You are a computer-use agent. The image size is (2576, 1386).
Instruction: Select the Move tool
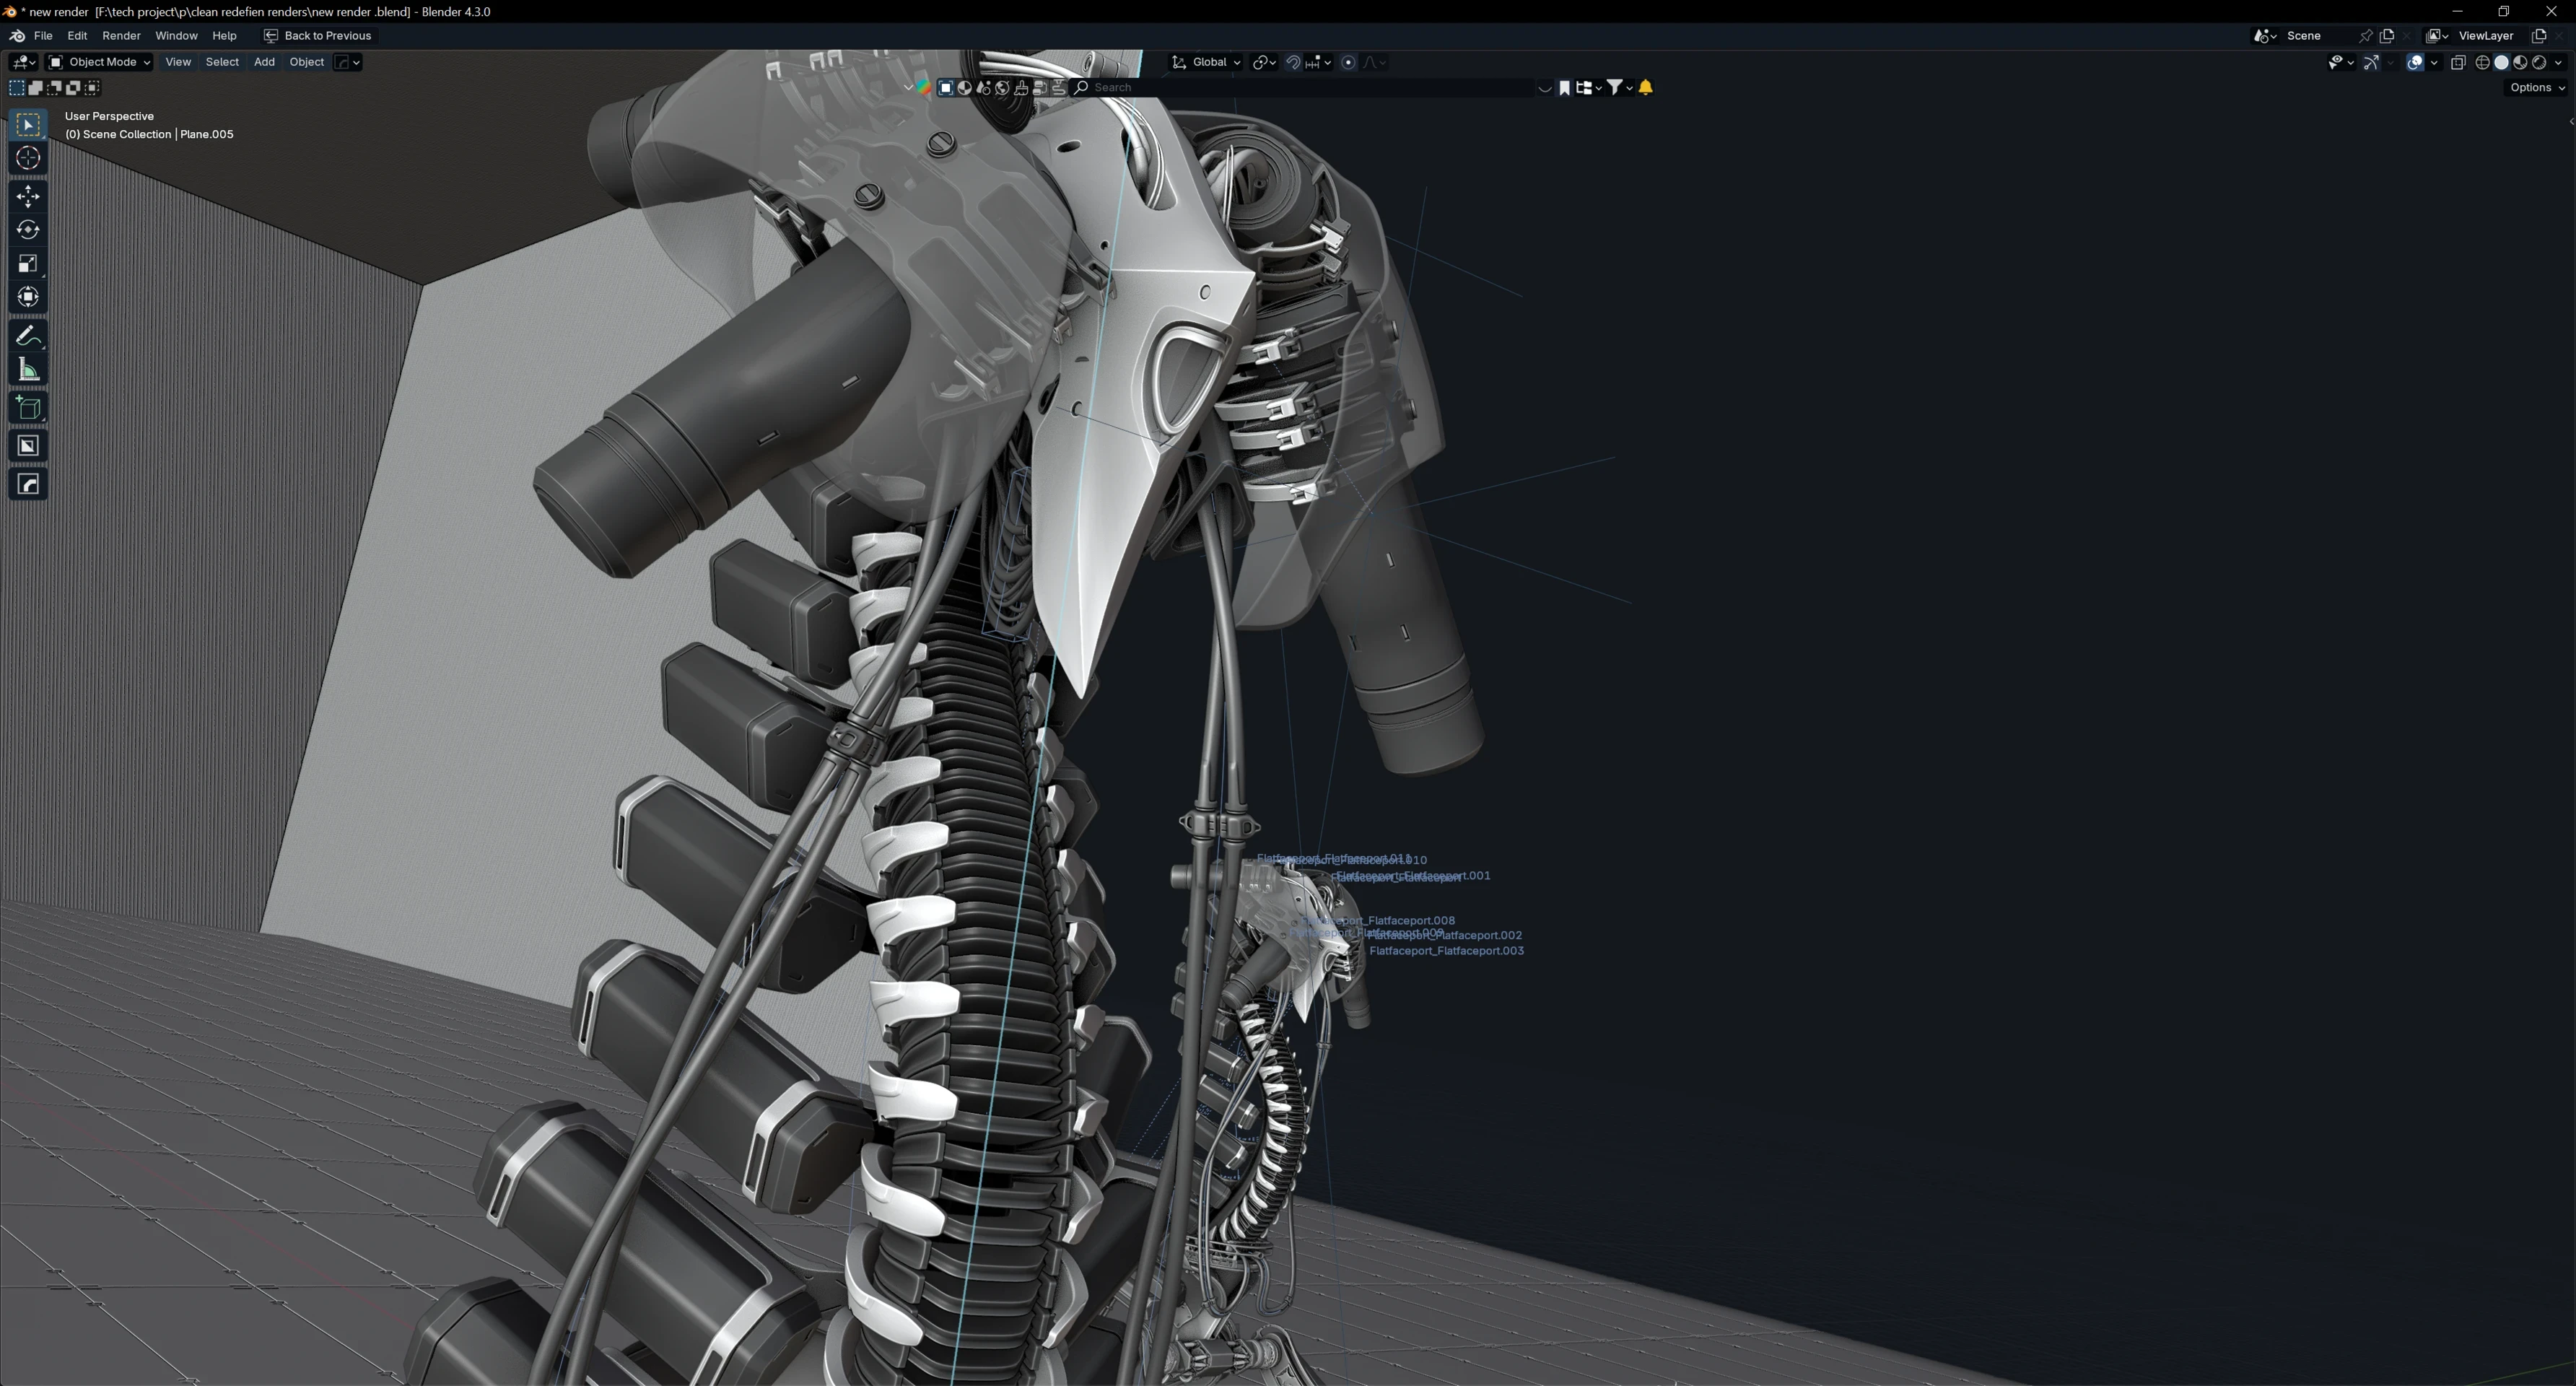(28, 196)
